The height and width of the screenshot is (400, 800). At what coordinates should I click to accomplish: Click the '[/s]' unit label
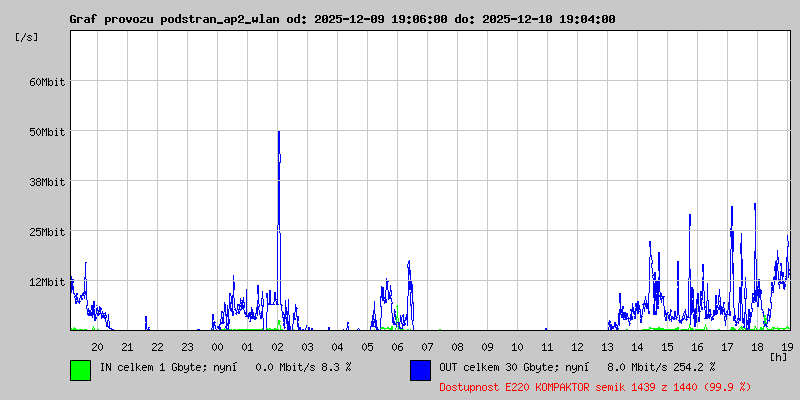click(x=27, y=37)
